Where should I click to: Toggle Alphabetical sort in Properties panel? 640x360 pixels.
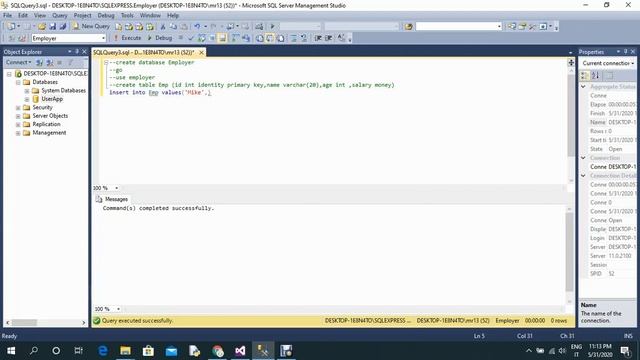(x=596, y=76)
